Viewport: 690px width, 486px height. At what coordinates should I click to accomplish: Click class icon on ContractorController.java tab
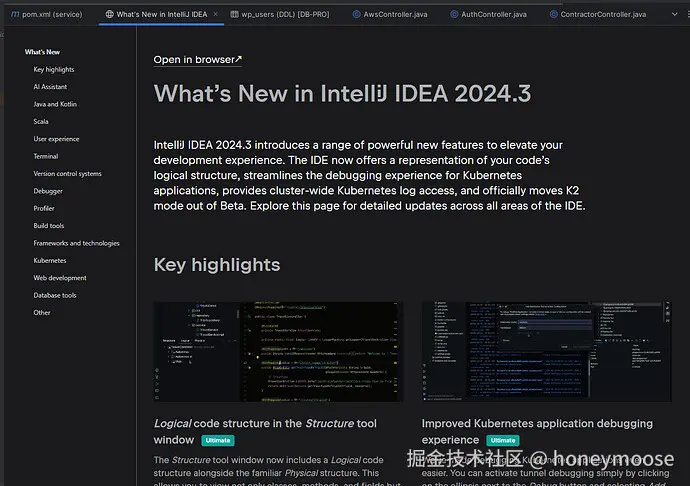coord(554,14)
